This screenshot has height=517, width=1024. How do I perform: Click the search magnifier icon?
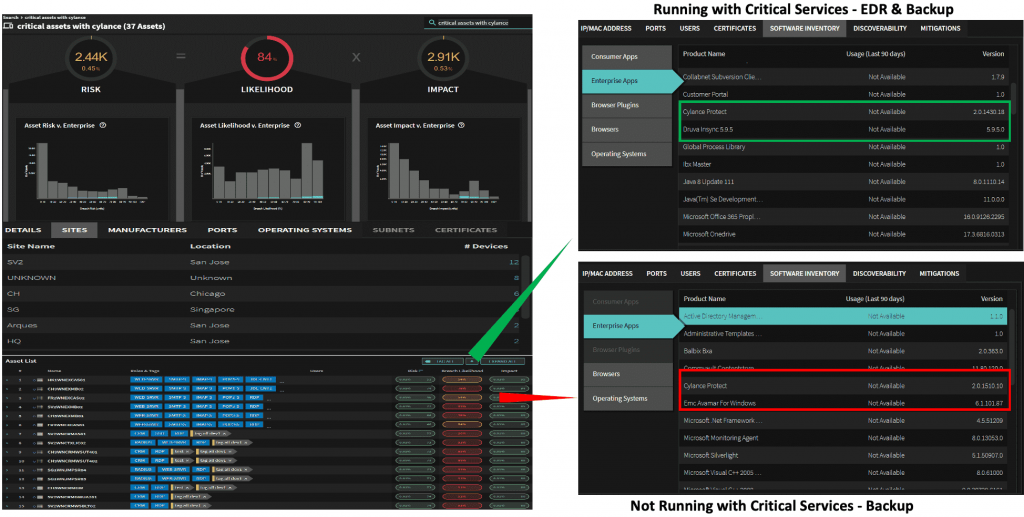[x=431, y=22]
